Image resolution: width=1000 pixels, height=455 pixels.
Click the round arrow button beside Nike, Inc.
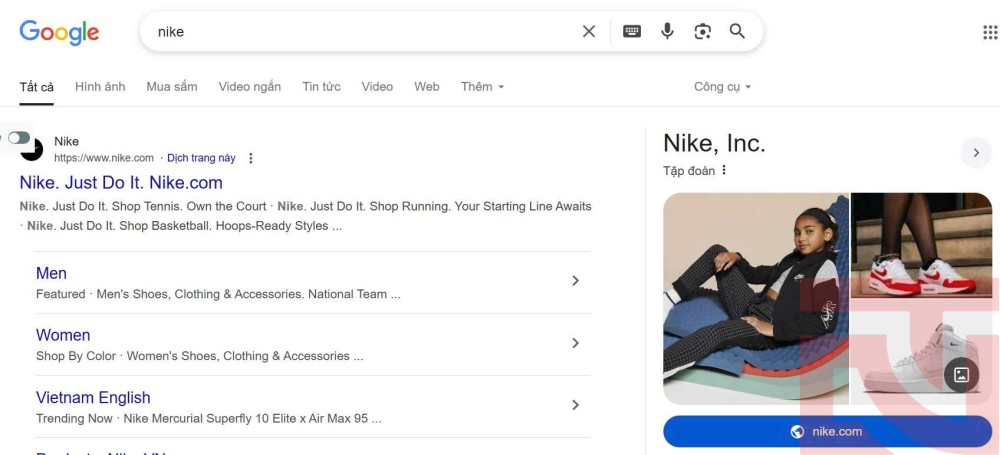[x=976, y=153]
